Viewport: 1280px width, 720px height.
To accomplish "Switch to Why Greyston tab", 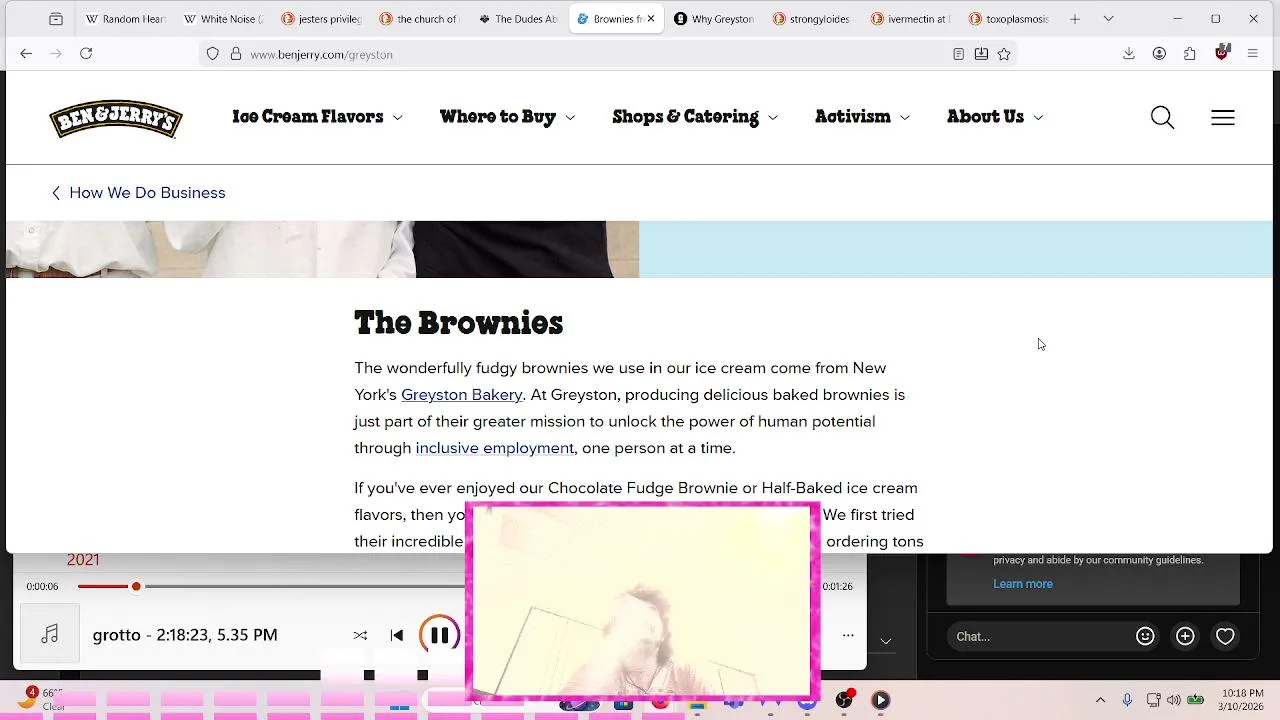I will pyautogui.click(x=714, y=19).
